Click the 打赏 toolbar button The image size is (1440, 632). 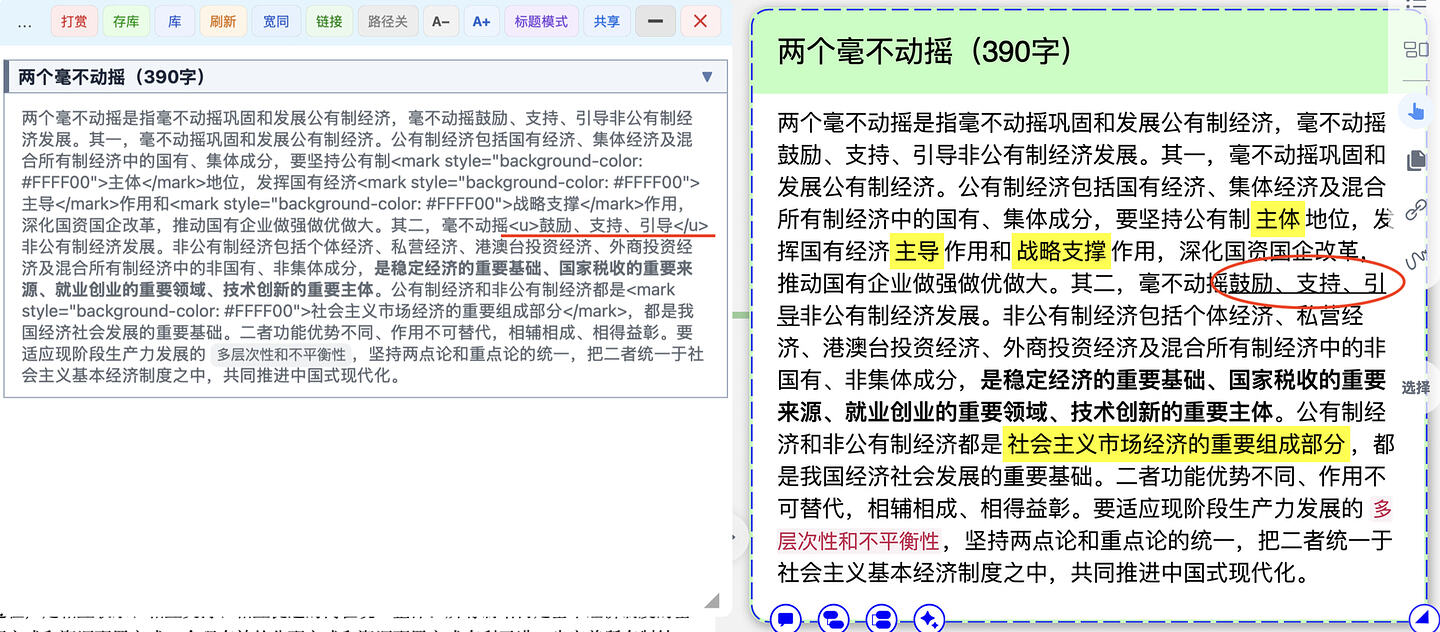tap(74, 21)
